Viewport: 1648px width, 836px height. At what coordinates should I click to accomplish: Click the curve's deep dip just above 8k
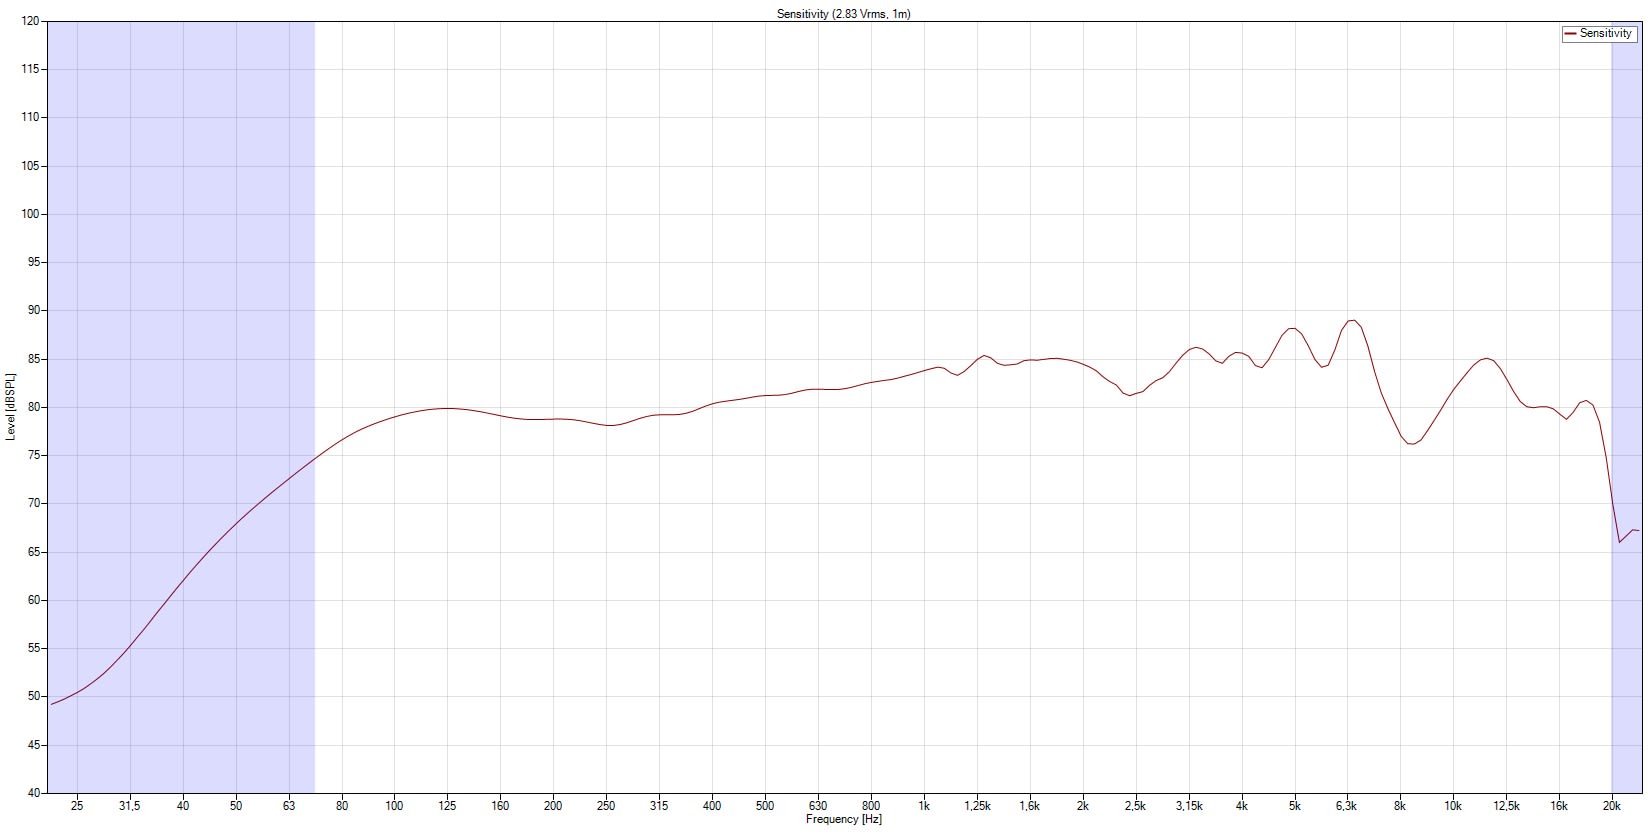[x=1412, y=443]
